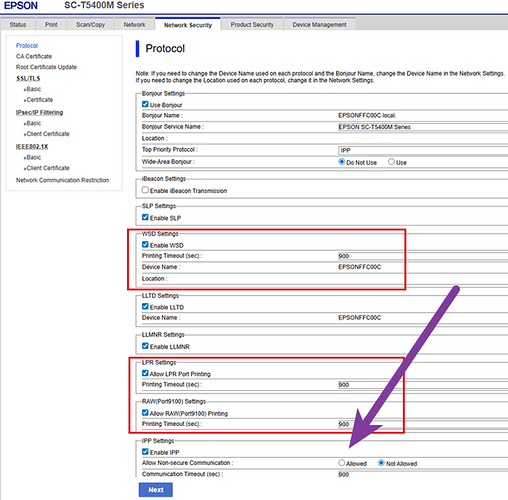The image size is (508, 500).
Task: Uncheck the Enable WSD checkbox
Action: click(x=145, y=245)
